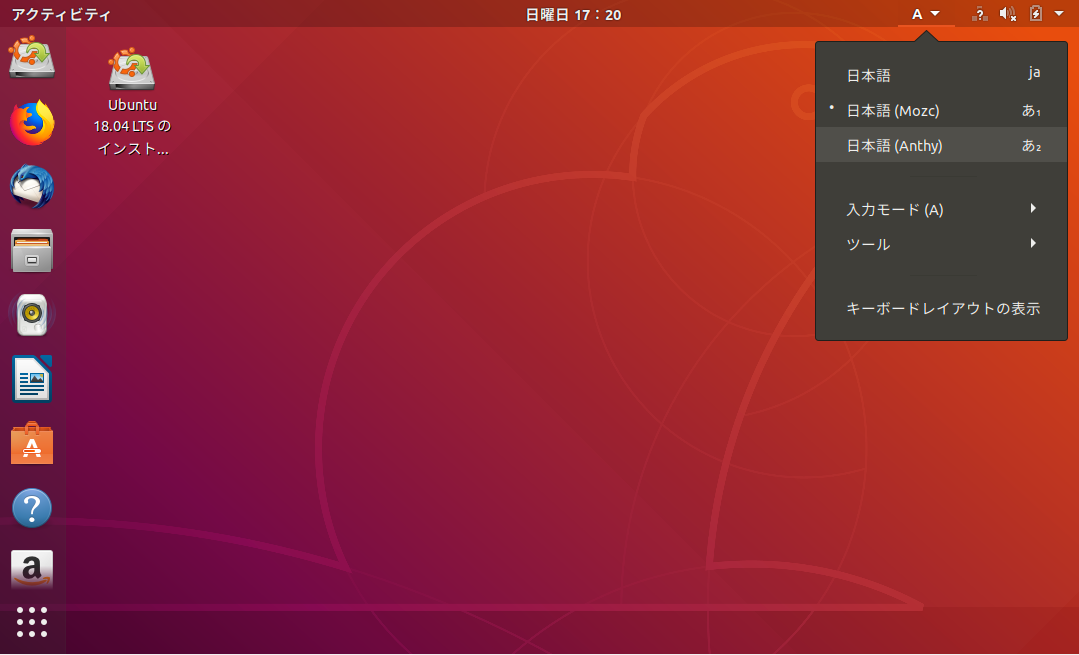Launch Thunderbird mail client
1079x655 pixels.
[x=32, y=187]
